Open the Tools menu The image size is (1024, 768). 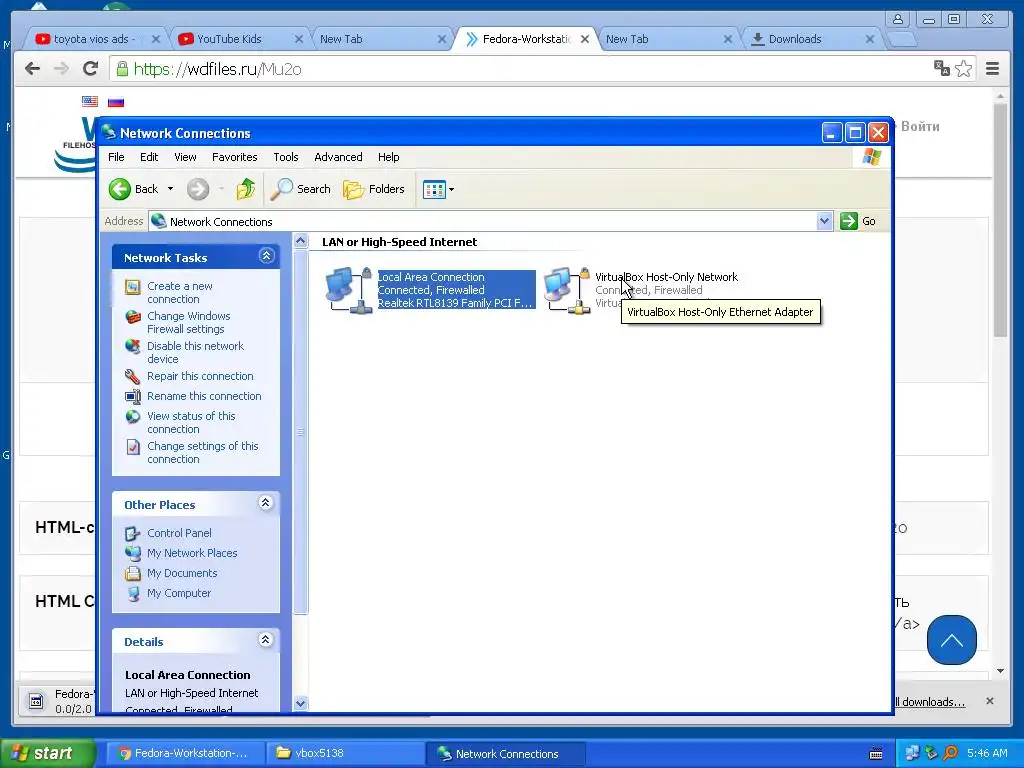tap(286, 157)
